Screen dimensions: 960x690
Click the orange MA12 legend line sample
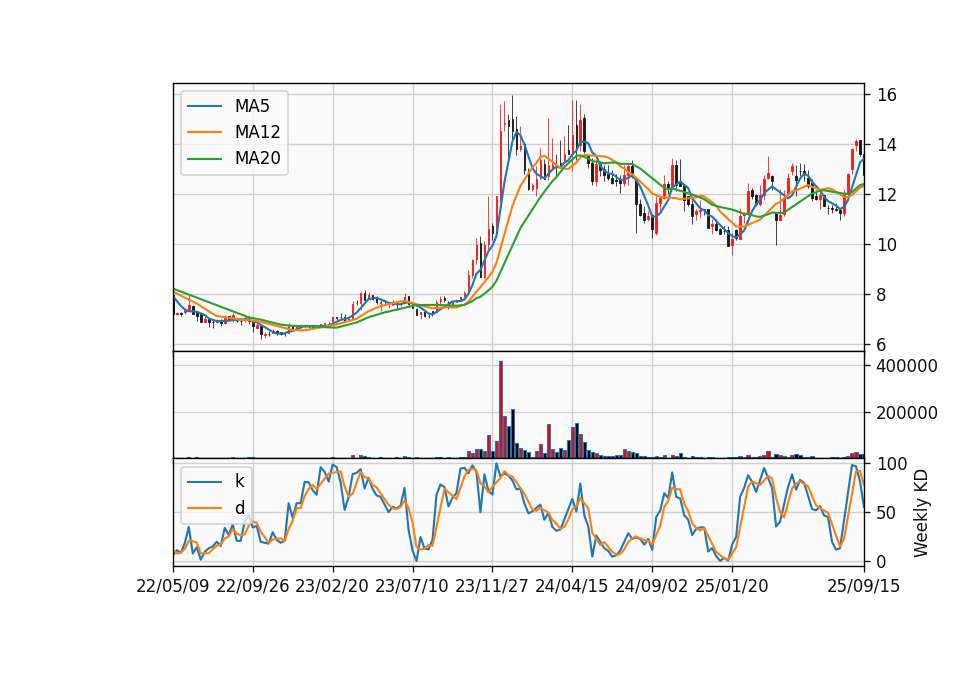204,132
